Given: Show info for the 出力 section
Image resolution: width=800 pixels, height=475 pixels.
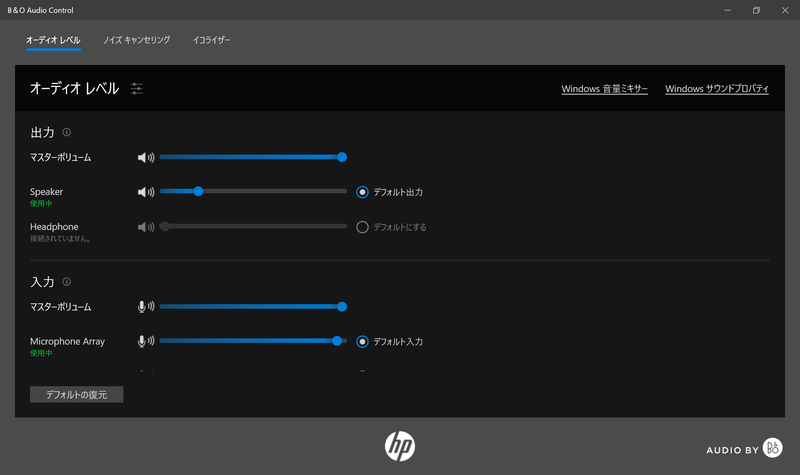Looking at the screenshot, I should click(x=67, y=132).
